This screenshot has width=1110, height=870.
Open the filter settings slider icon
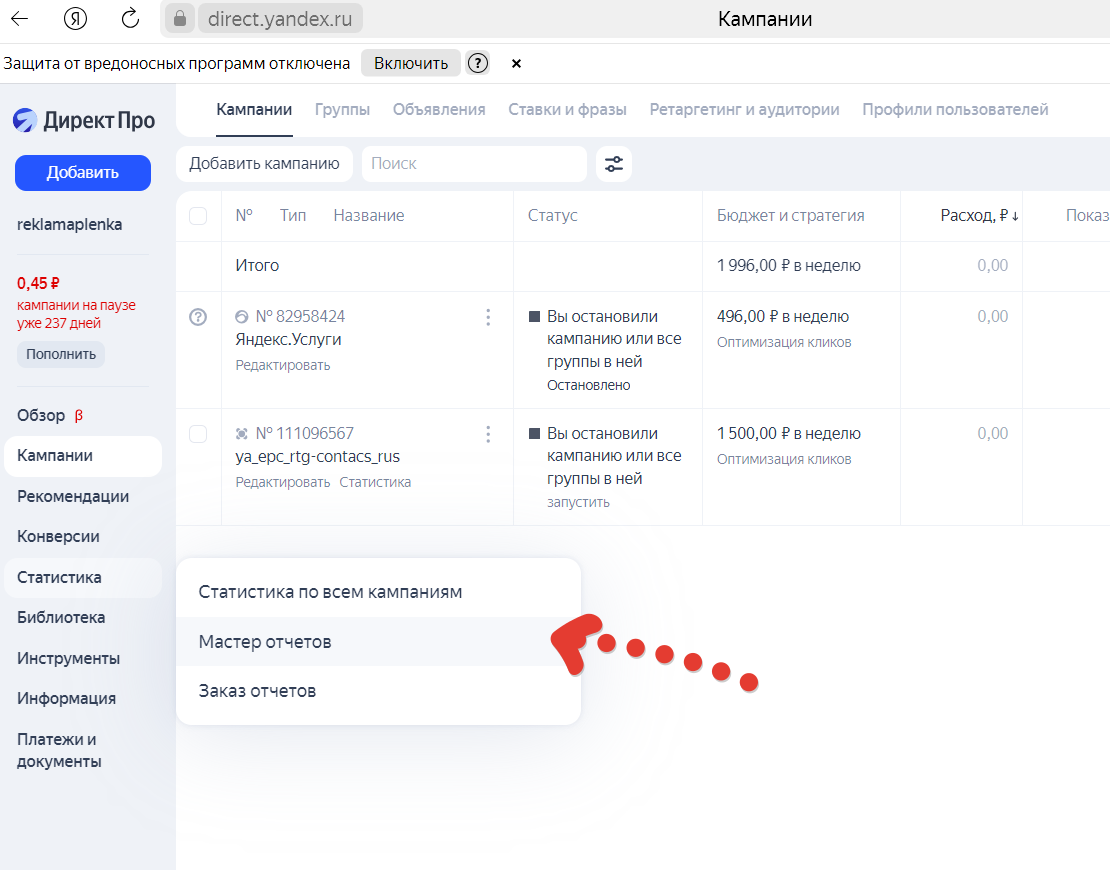(614, 164)
